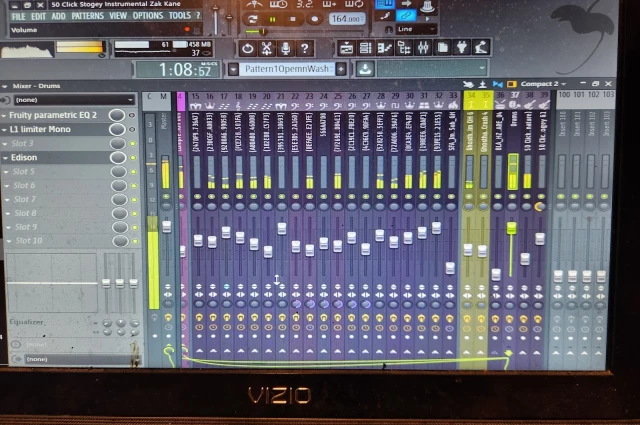The width and height of the screenshot is (640, 425).
Task: Click the 164.000 tempo display
Action: point(346,19)
